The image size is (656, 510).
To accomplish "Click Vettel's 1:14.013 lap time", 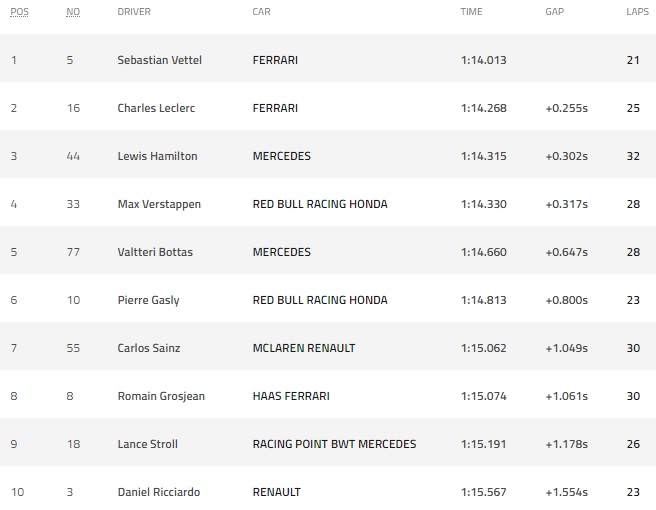I will point(484,60).
